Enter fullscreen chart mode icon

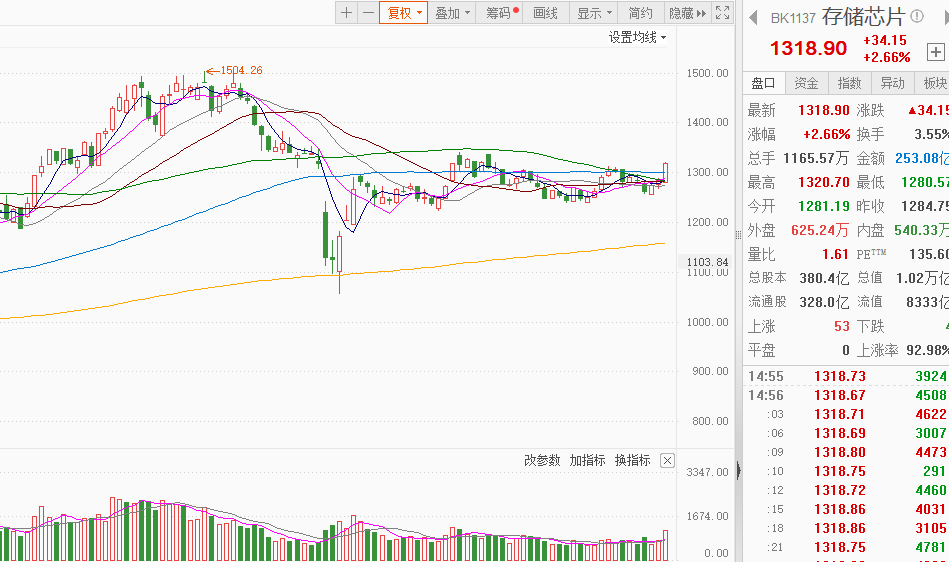(721, 13)
